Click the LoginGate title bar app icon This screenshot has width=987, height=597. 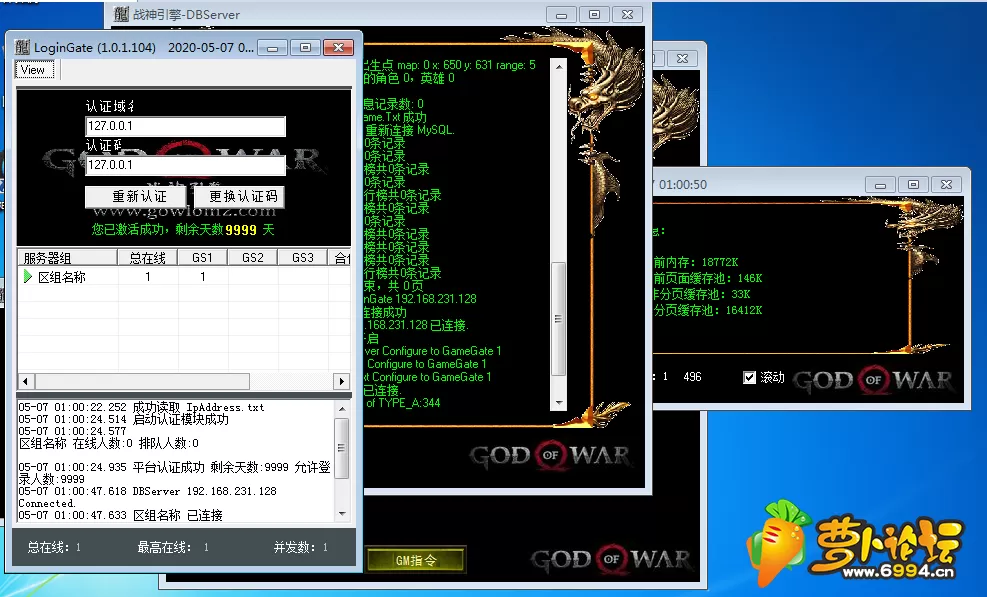pos(23,47)
